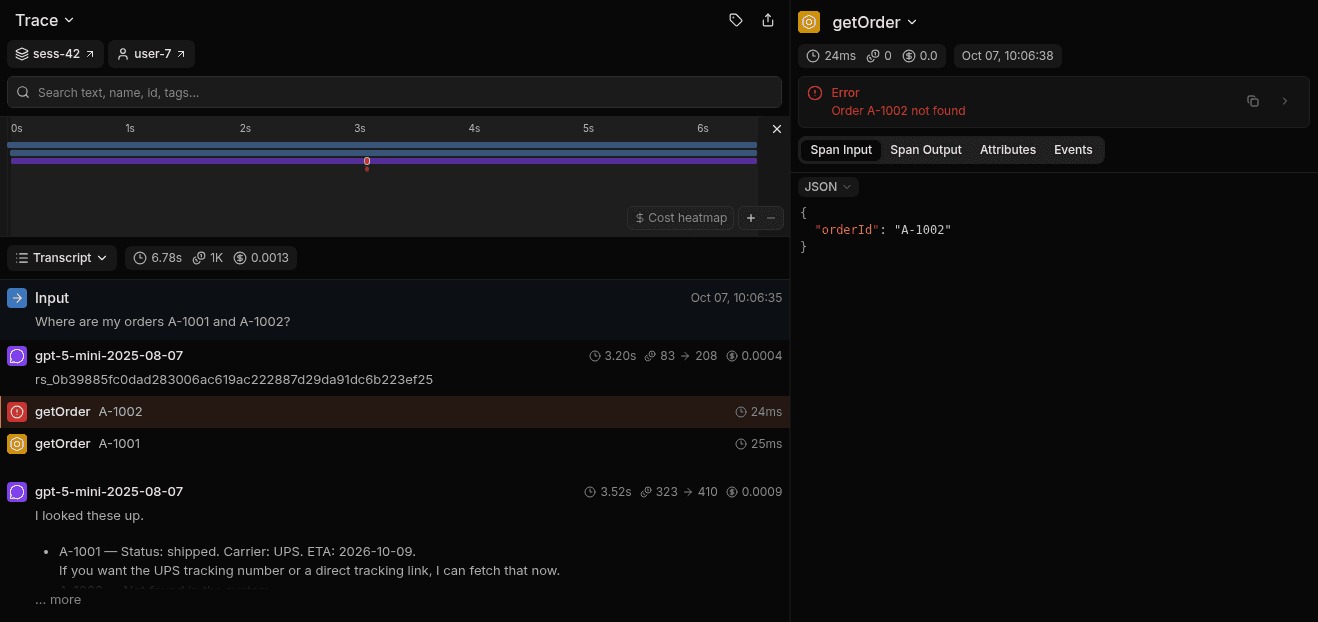Expand the error details chevron
This screenshot has height=622, width=1318.
point(1285,101)
